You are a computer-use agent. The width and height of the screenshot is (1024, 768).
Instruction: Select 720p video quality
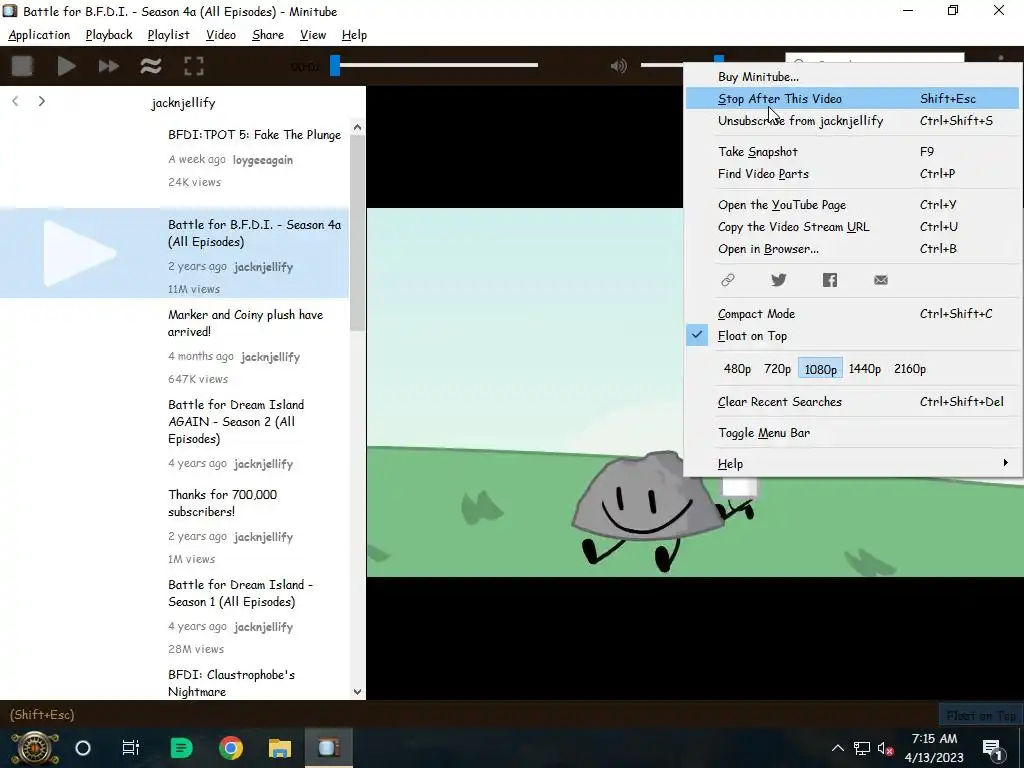click(x=777, y=369)
